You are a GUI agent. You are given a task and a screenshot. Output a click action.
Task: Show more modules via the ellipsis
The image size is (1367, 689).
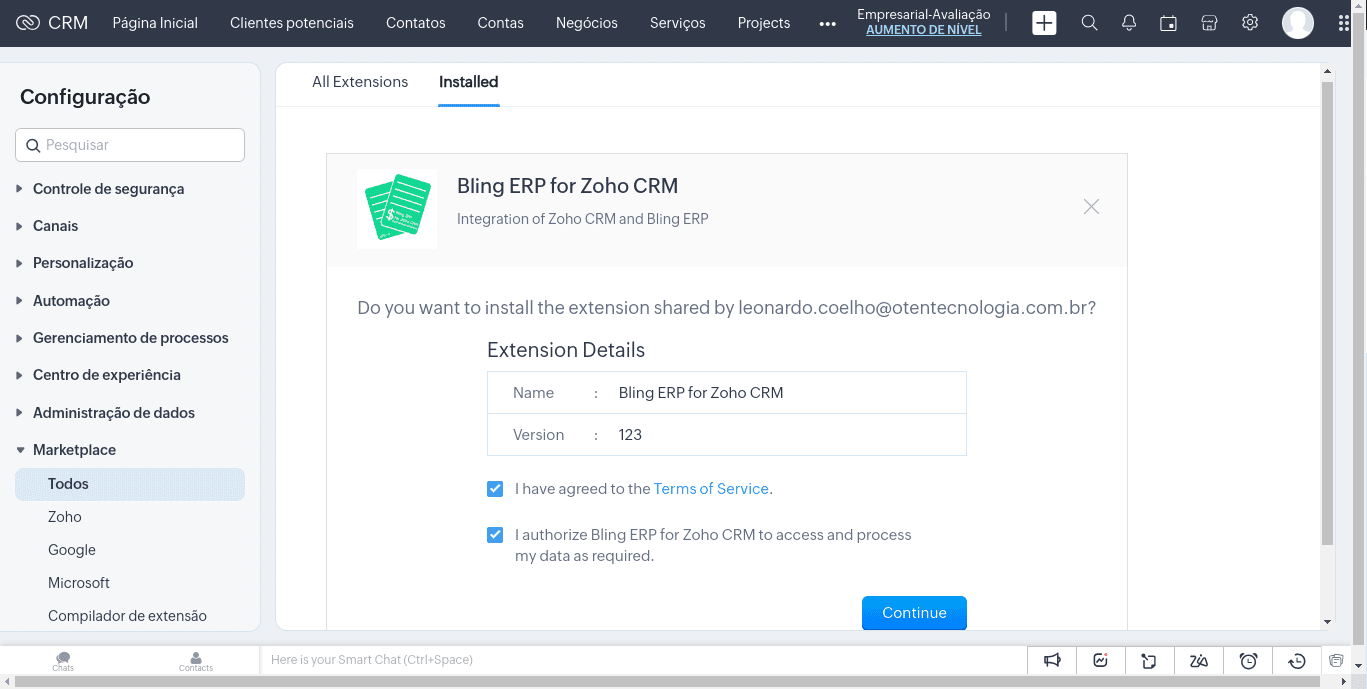tap(827, 23)
